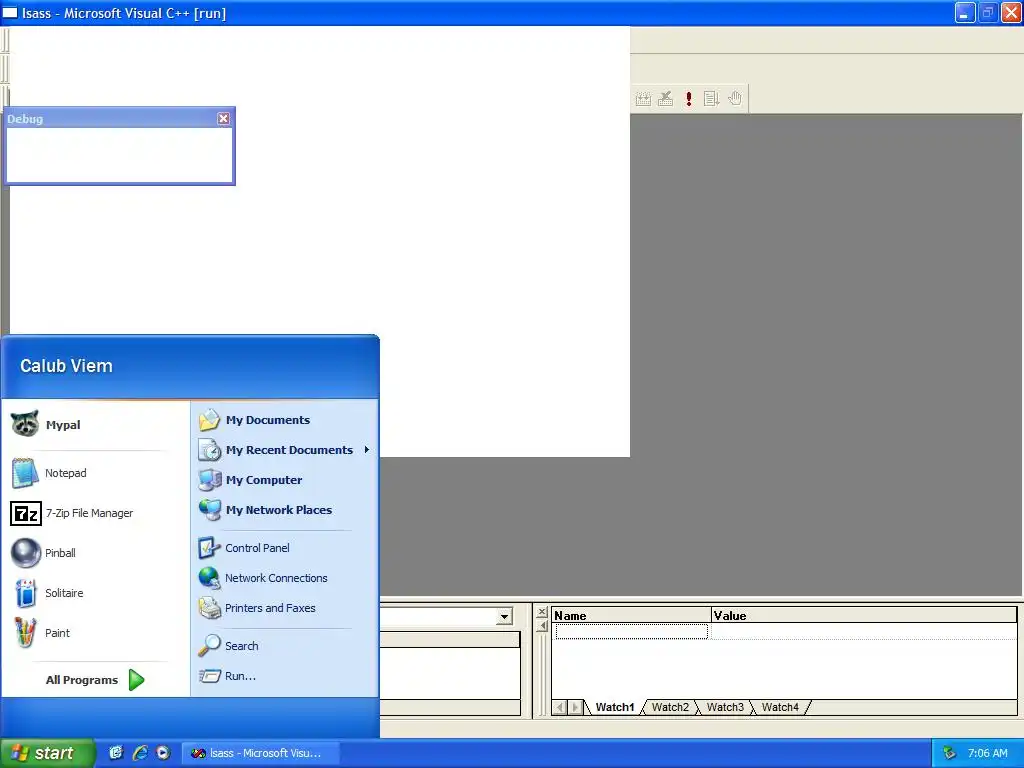Open Search from the Start menu
The image size is (1024, 768).
(x=285, y=646)
